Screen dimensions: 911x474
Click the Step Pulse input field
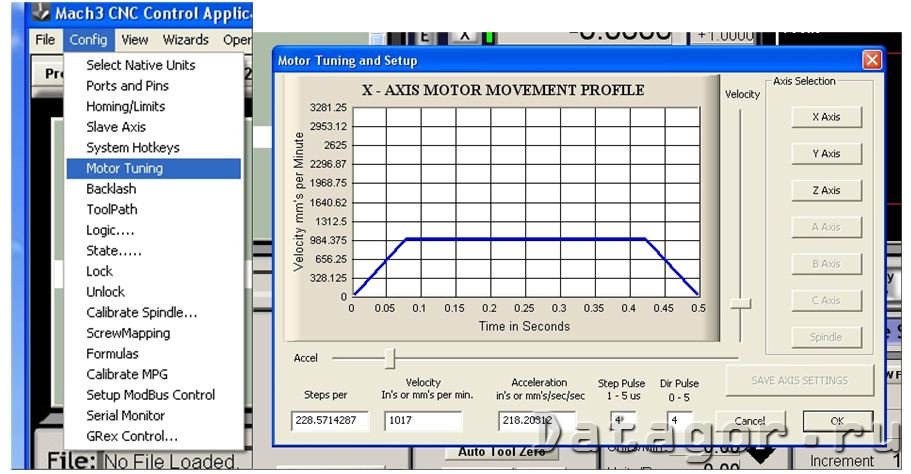click(x=623, y=420)
